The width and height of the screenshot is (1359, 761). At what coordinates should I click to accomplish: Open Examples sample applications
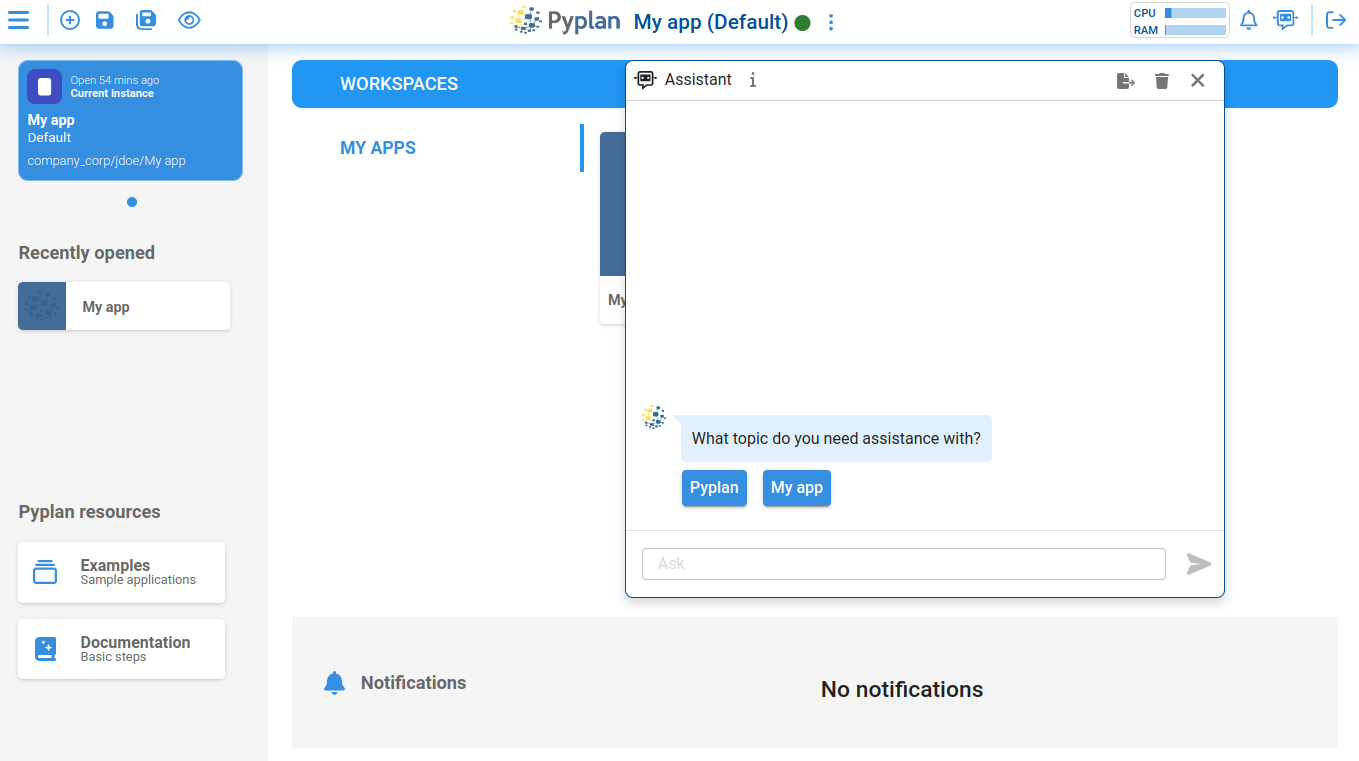pyautogui.click(x=121, y=572)
